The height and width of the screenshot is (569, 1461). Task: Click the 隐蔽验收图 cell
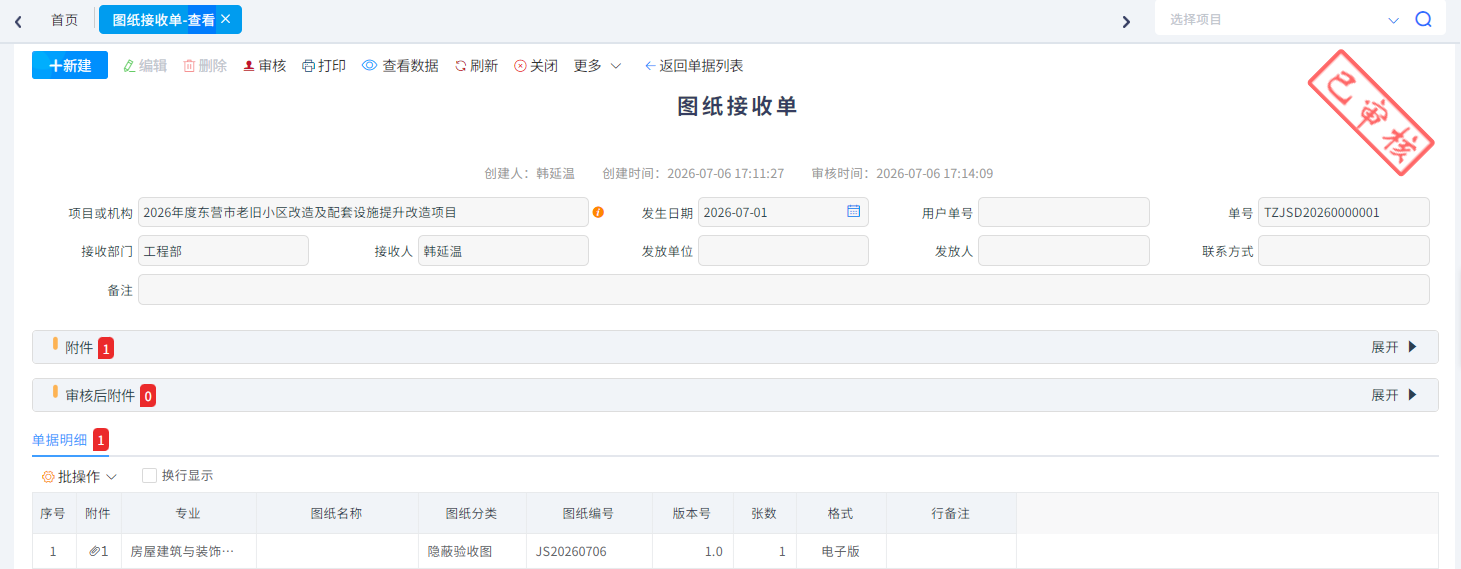point(472,551)
